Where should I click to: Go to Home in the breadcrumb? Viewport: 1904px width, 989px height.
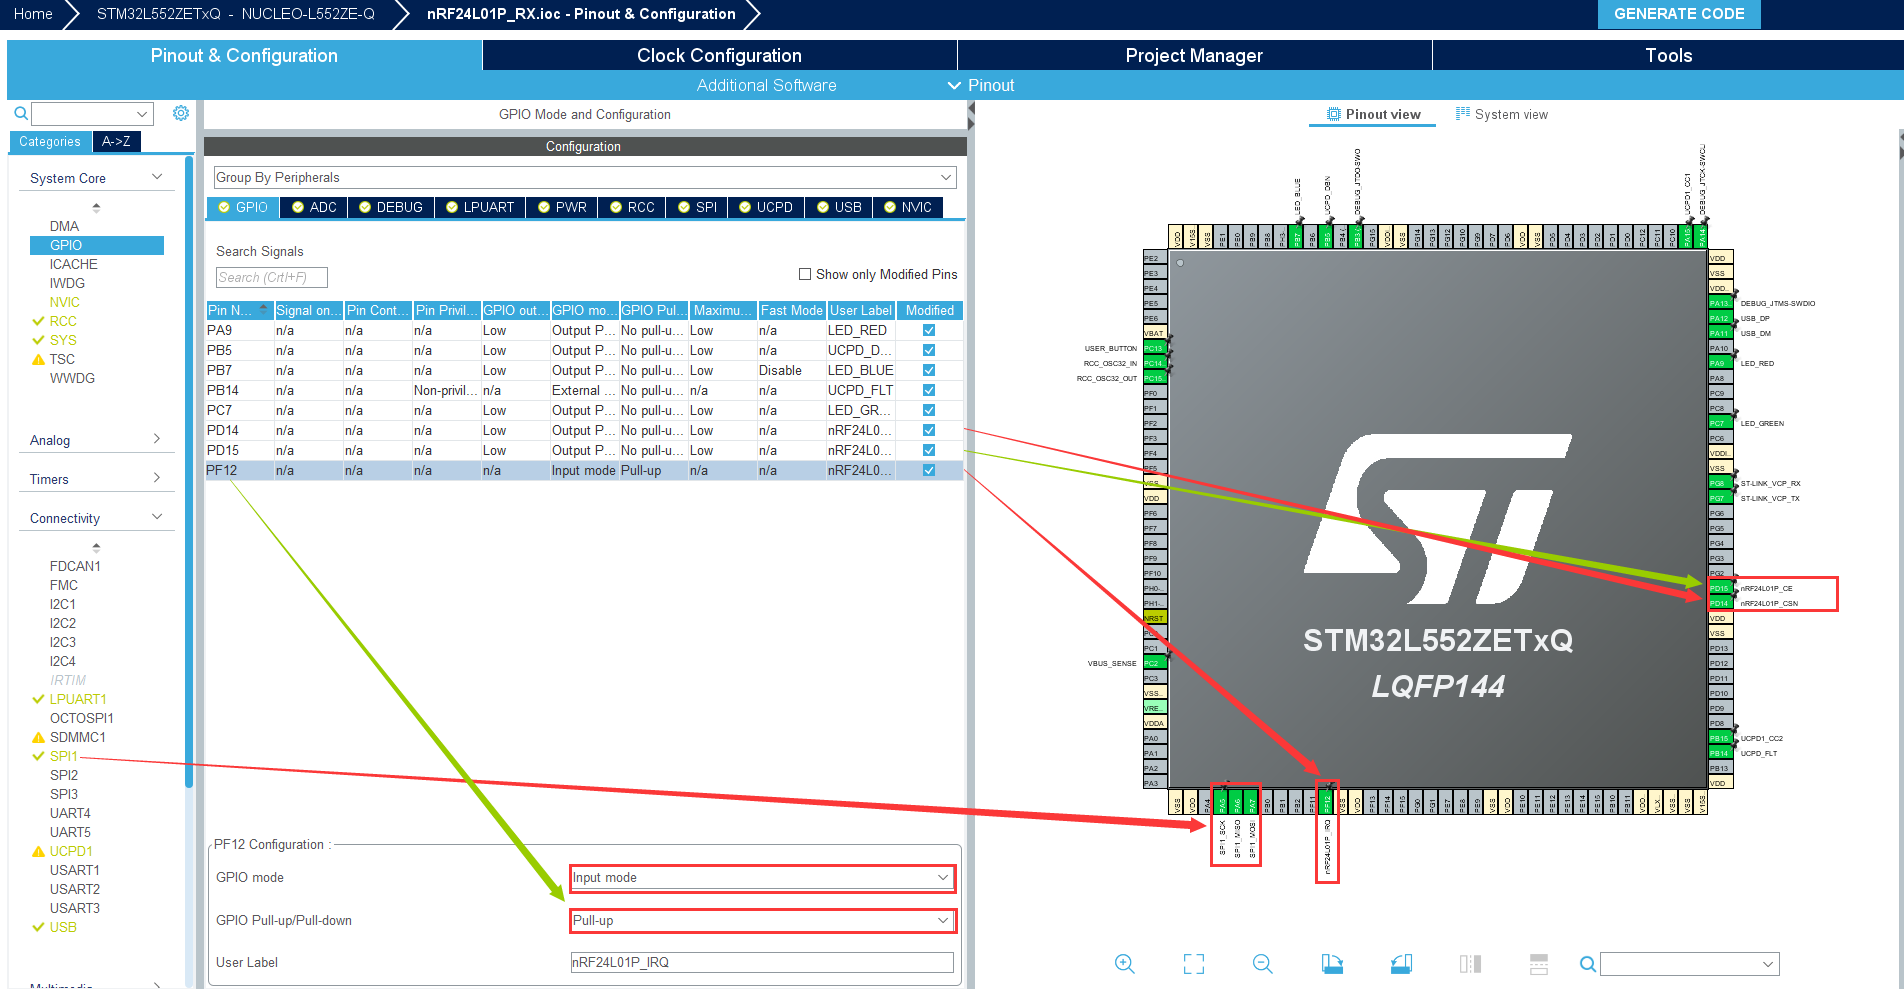(33, 14)
